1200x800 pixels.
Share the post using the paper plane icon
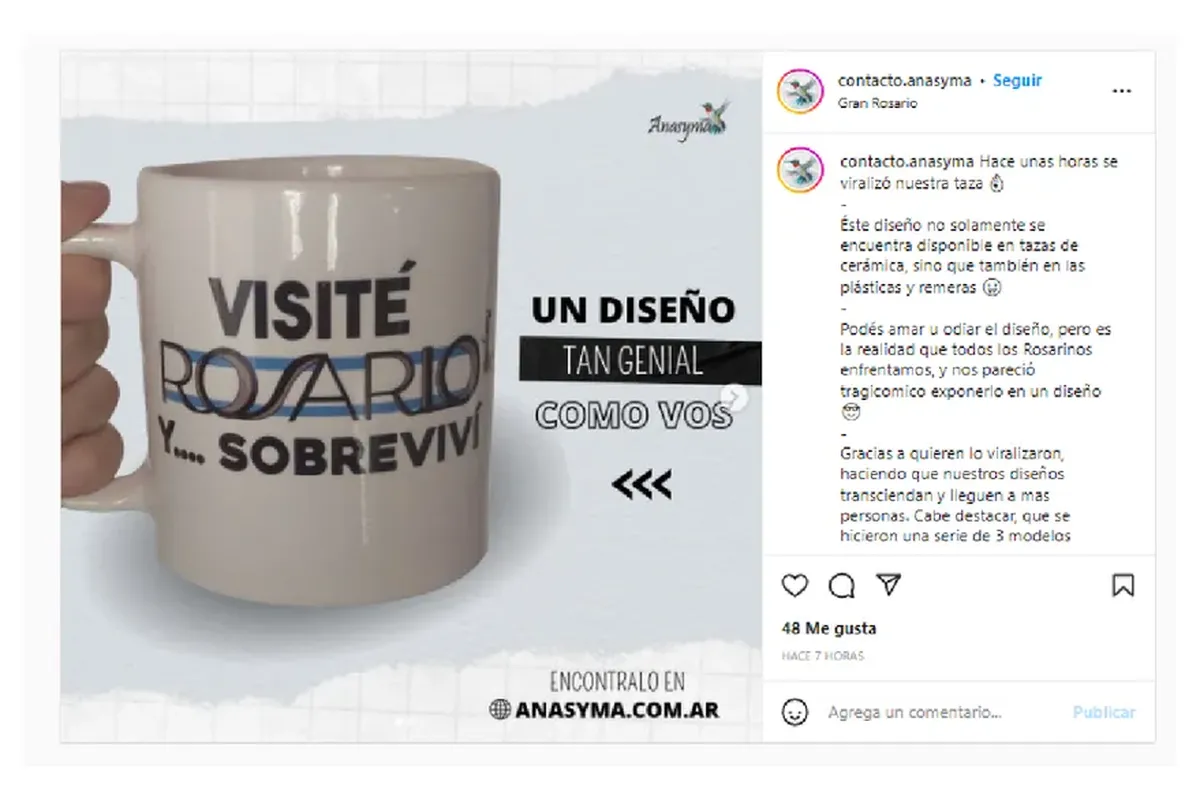888,585
